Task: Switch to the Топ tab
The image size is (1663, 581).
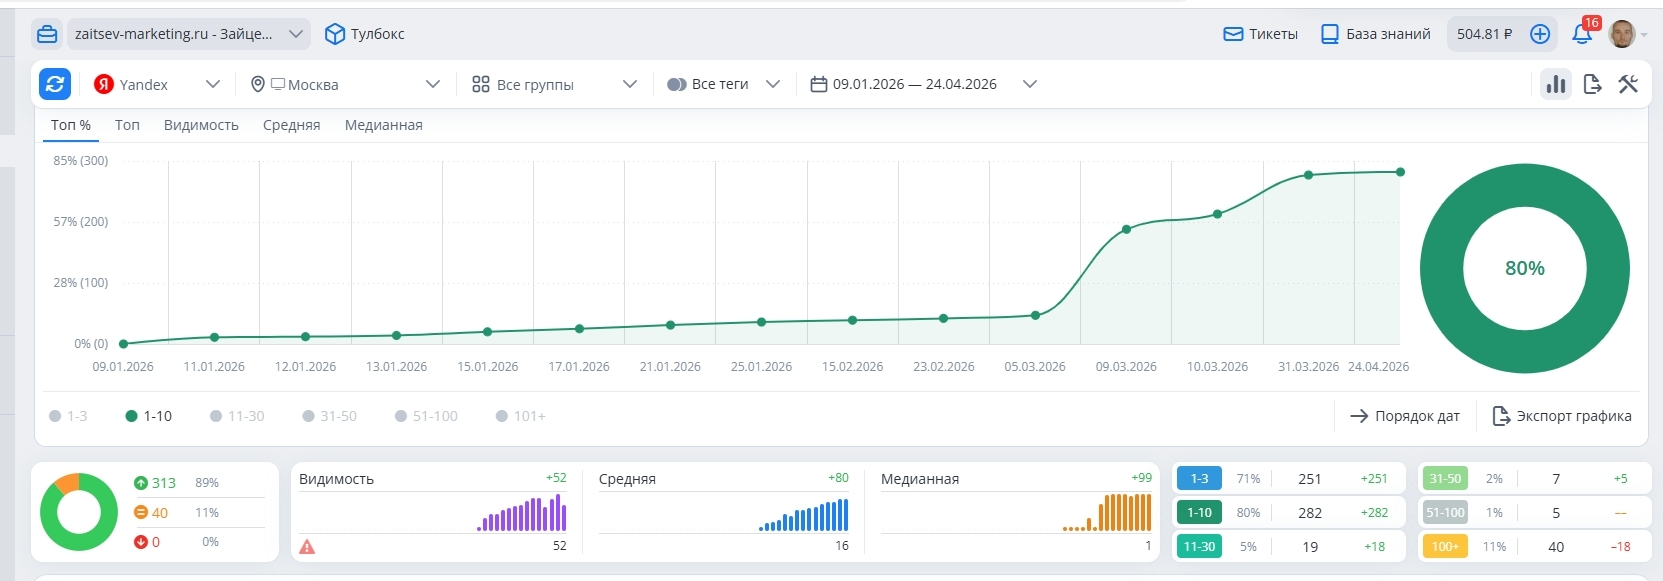Action: coord(127,125)
